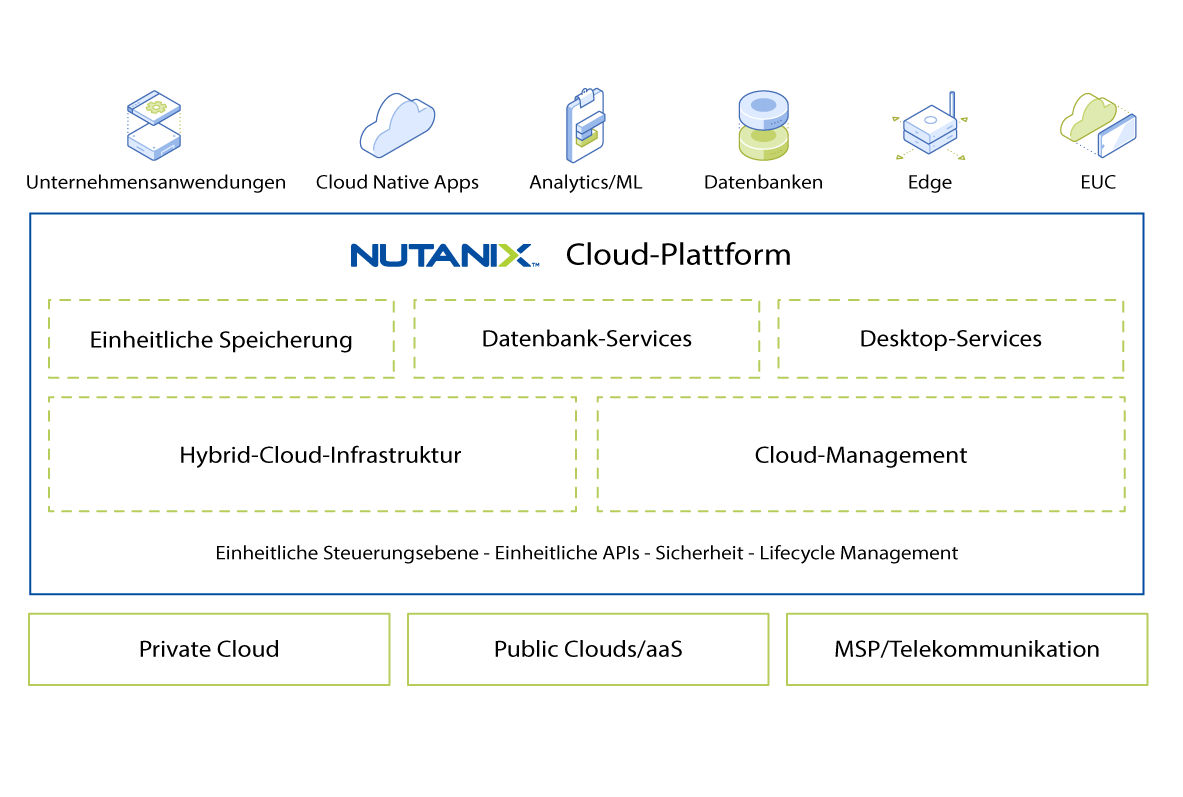
Task: Select the Cloud-Management box
Action: pos(860,454)
